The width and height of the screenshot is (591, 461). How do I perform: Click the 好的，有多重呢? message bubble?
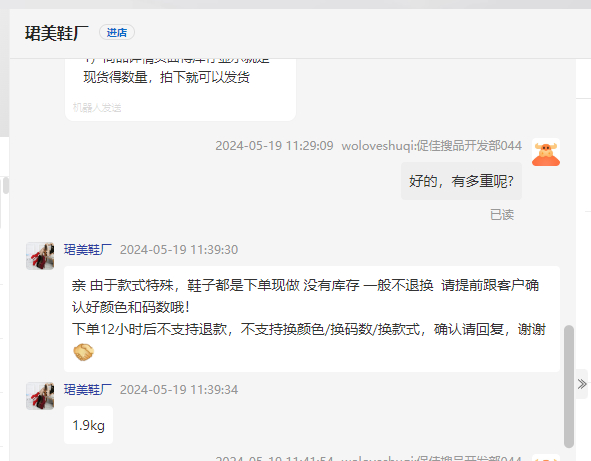(x=461, y=181)
